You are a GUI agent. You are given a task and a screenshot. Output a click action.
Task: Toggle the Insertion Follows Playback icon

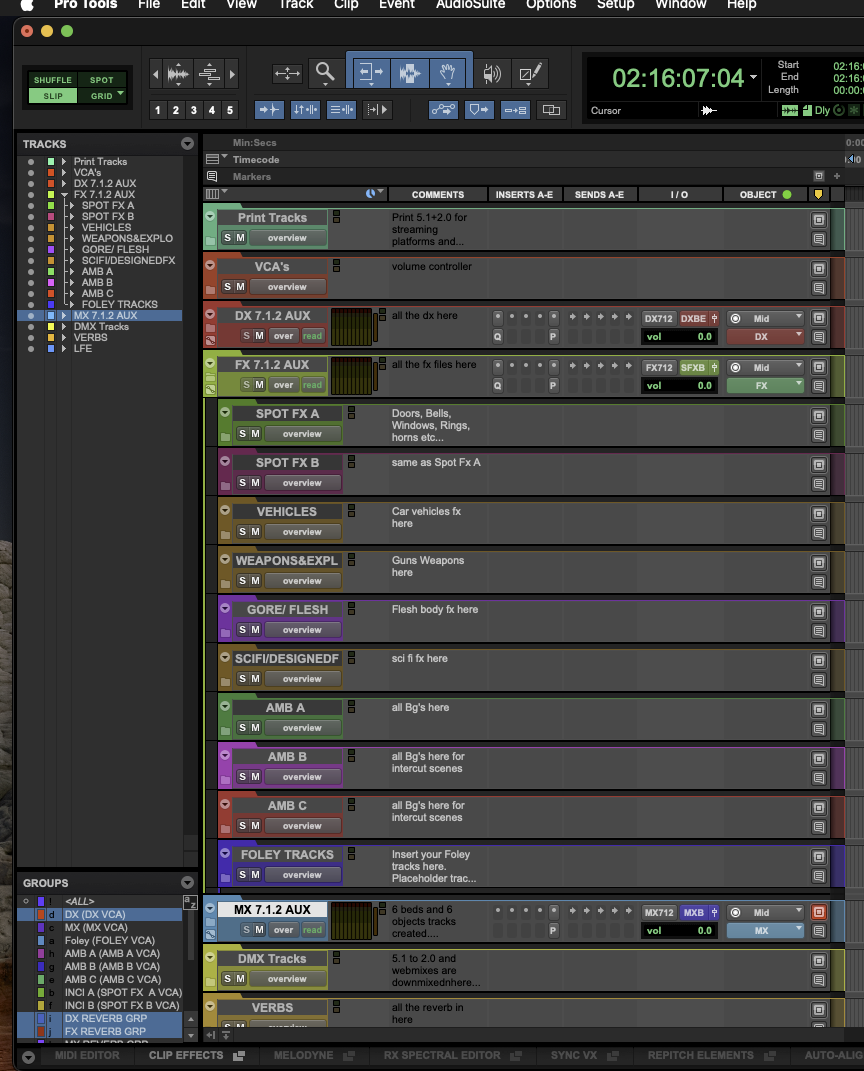[515, 109]
